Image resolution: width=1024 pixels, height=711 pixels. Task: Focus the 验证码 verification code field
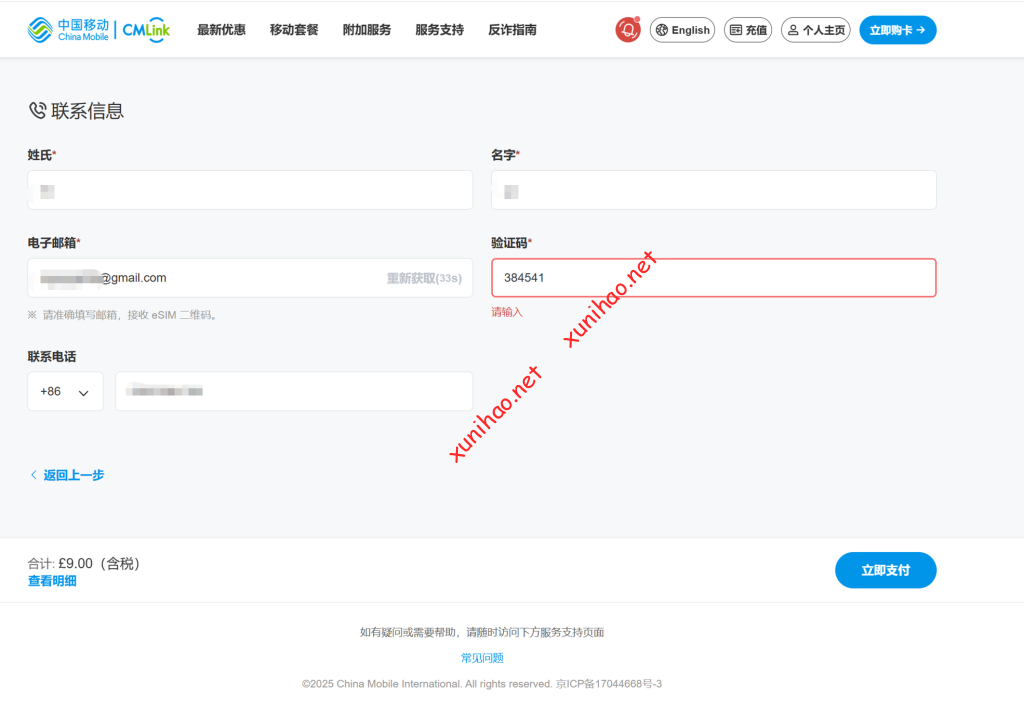[713, 278]
